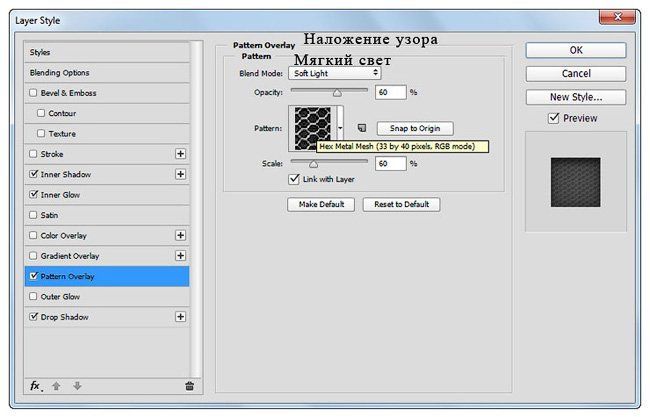
Task: Close the Layer Style dialog
Action: tap(617, 17)
